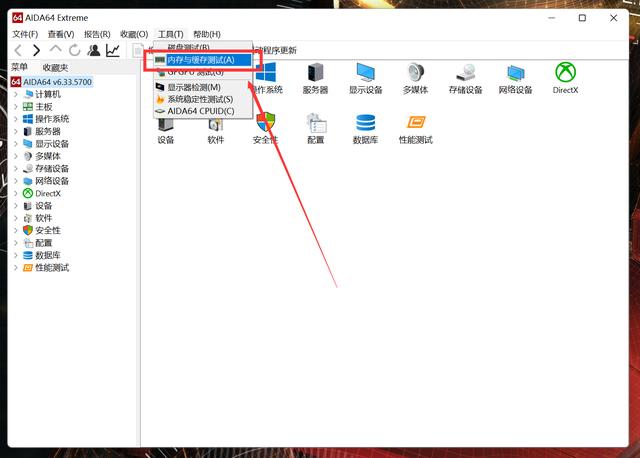Go forward with the right arrow toolbar icon
Image resolution: width=640 pixels, height=458 pixels.
(36, 50)
